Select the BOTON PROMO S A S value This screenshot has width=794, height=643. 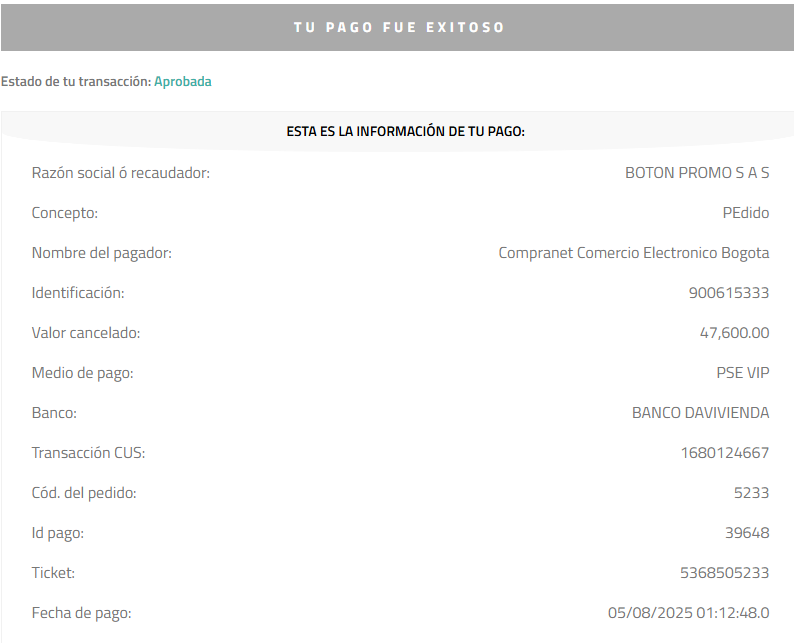coord(697,173)
